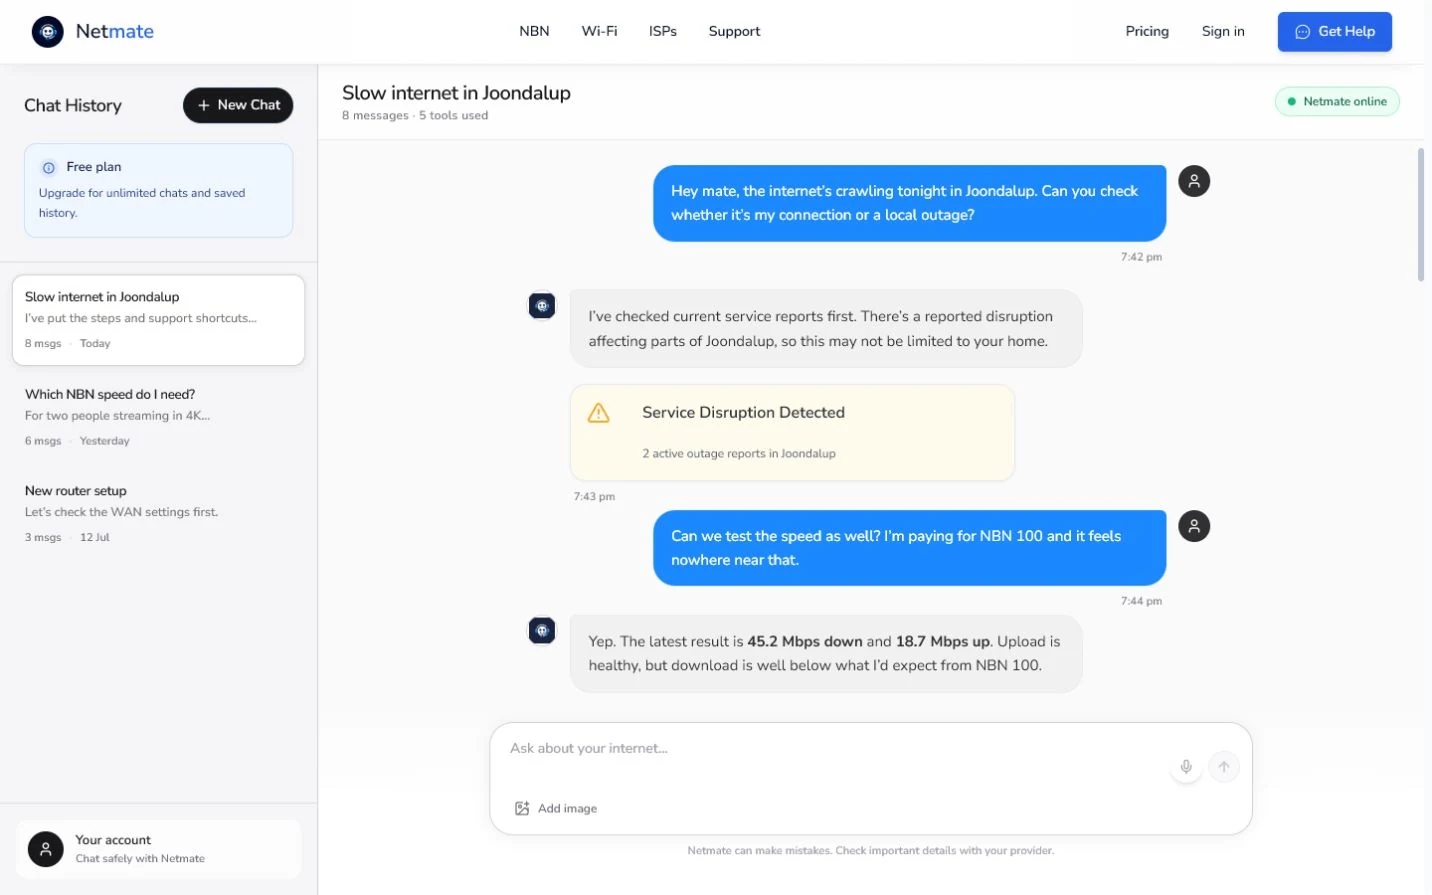Click Netmate bot avatar beside service reports reply

(x=542, y=306)
